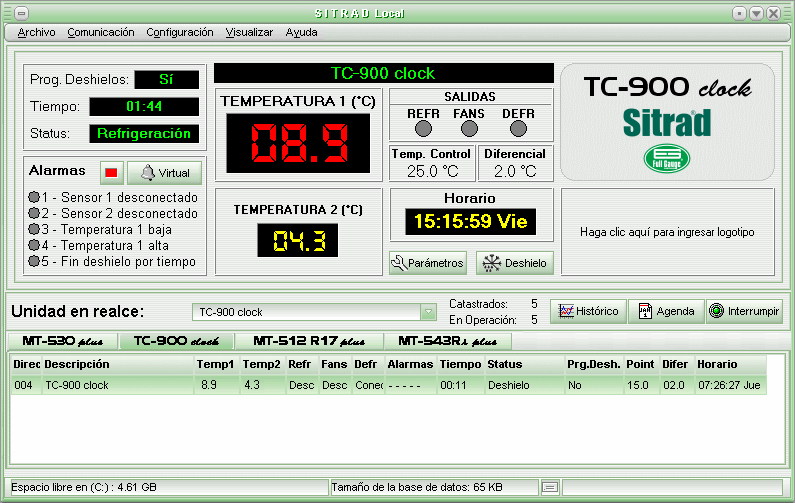Image resolution: width=795 pixels, height=503 pixels.
Task: Click the En Operación count 5
Action: click(534, 320)
